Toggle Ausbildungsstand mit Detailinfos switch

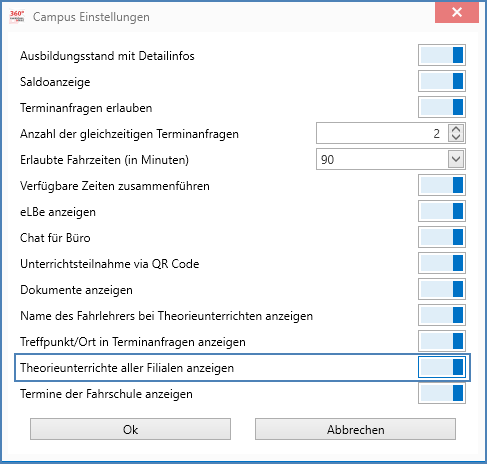(442, 55)
